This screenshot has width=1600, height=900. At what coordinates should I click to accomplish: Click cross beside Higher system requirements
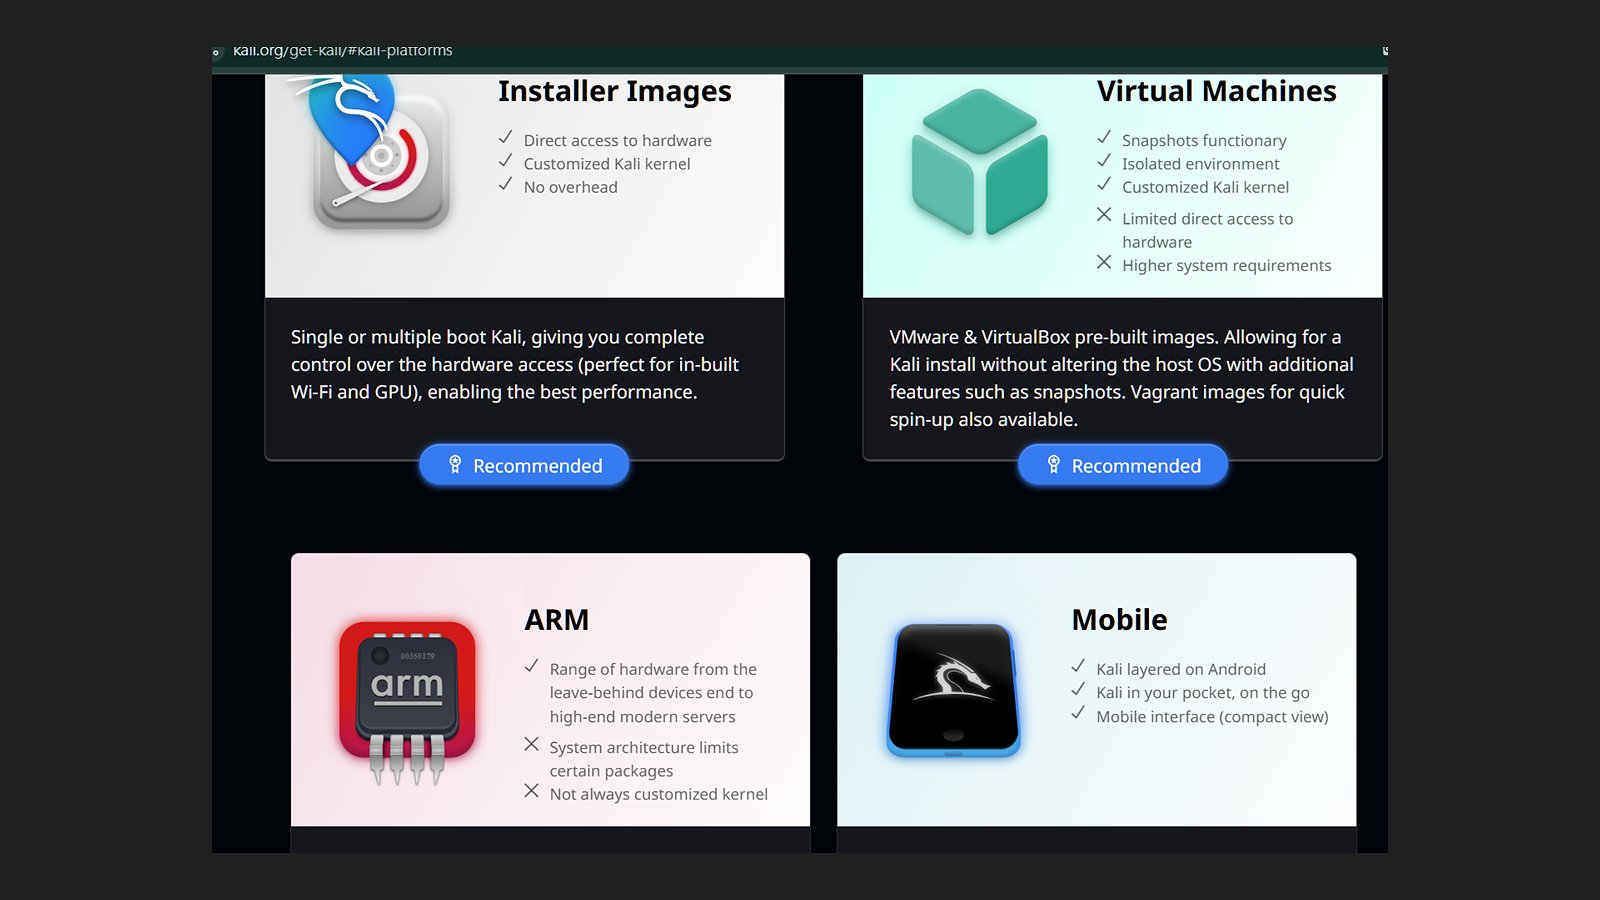pos(1104,262)
